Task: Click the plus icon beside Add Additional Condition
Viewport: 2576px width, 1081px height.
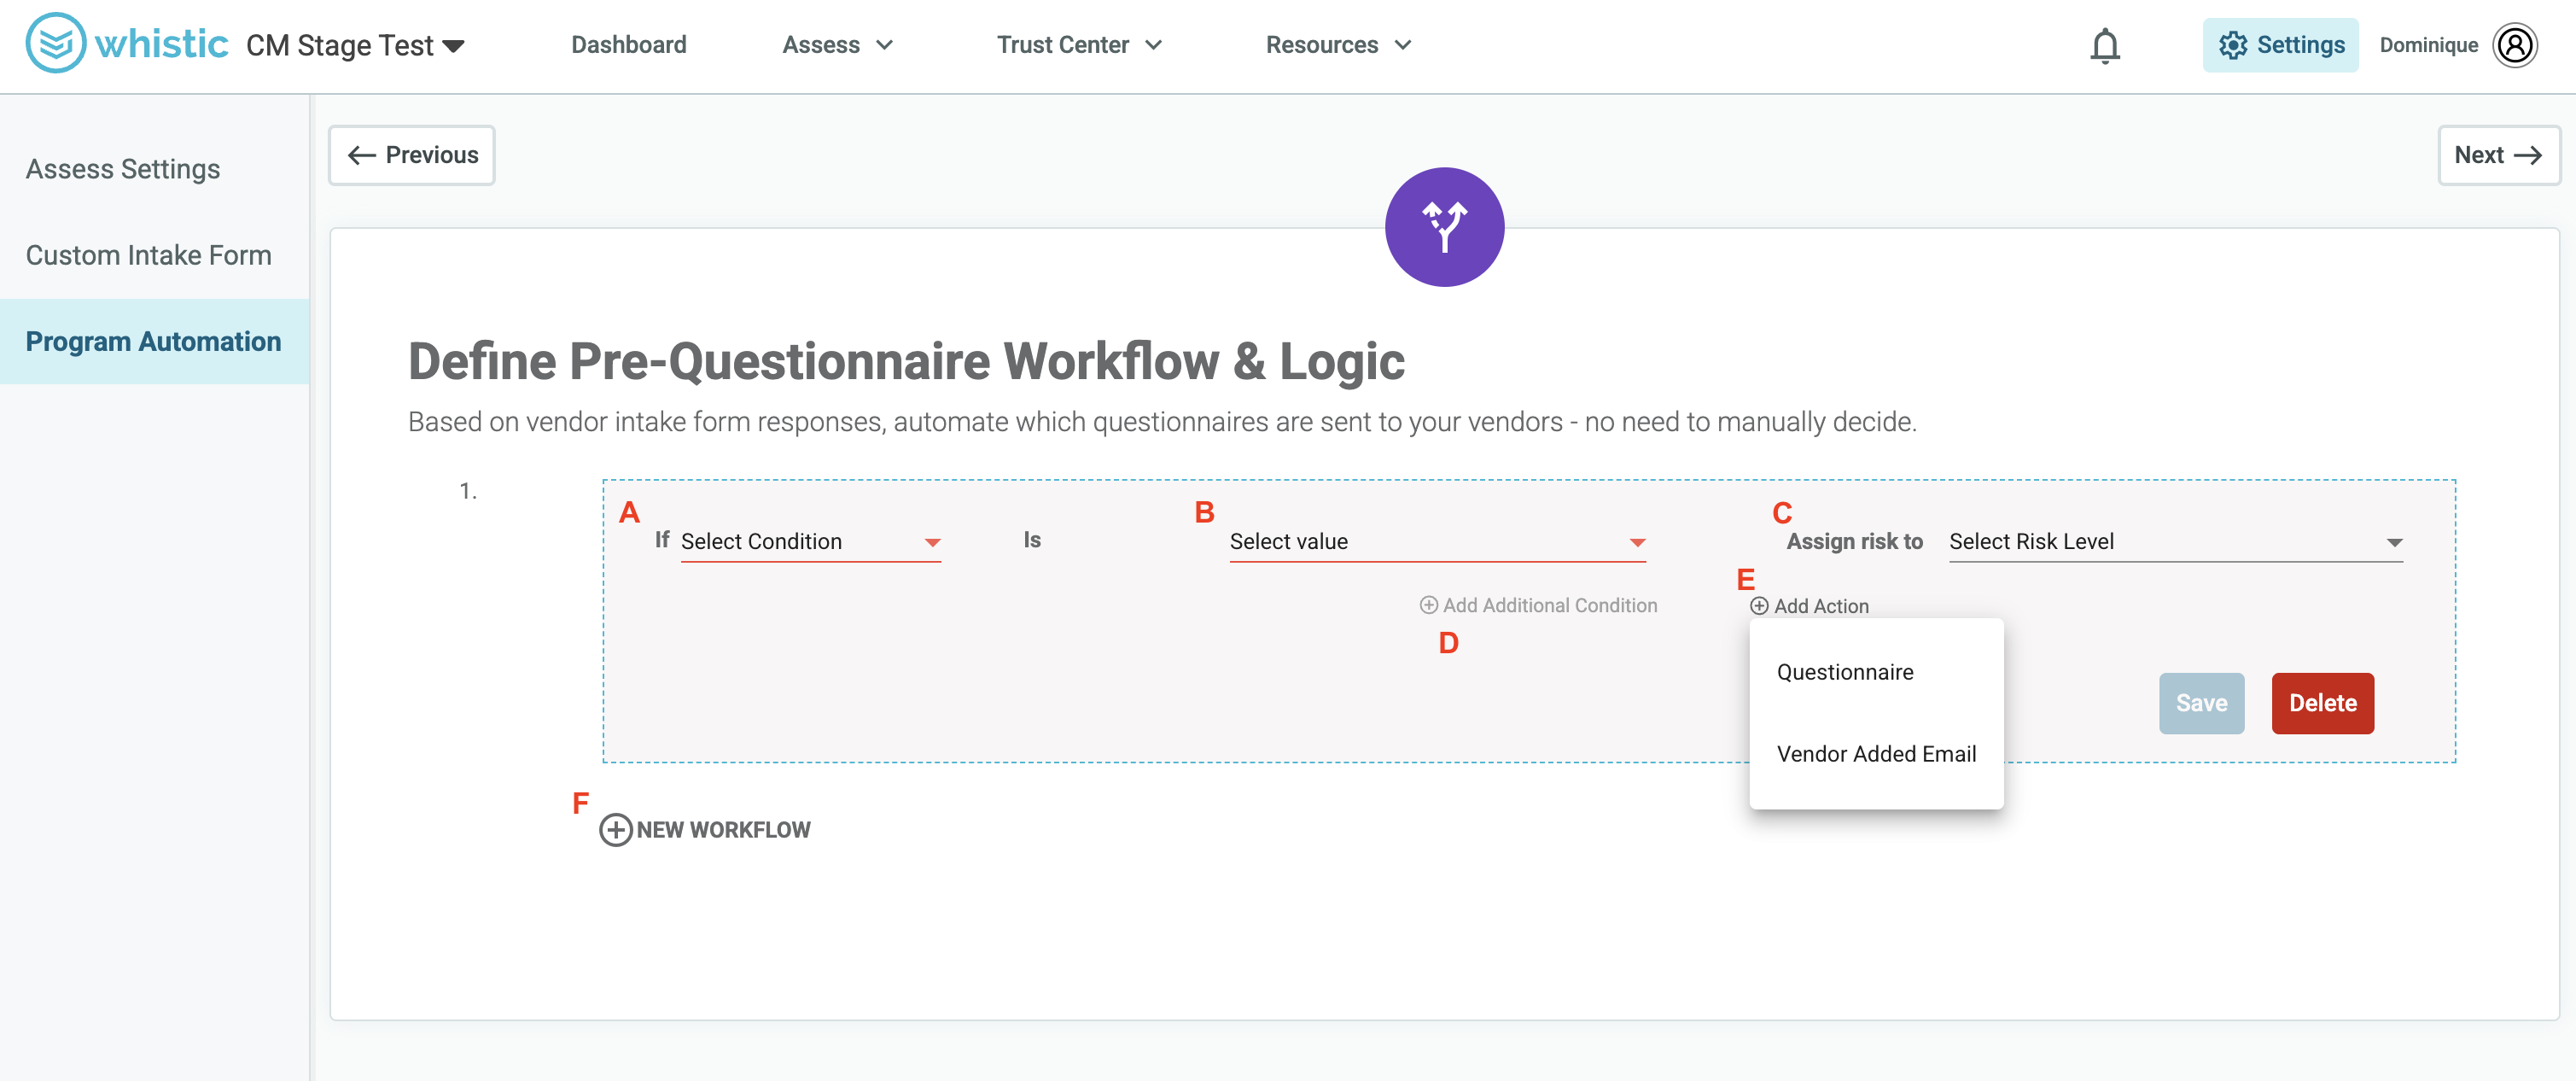Action: click(1428, 605)
